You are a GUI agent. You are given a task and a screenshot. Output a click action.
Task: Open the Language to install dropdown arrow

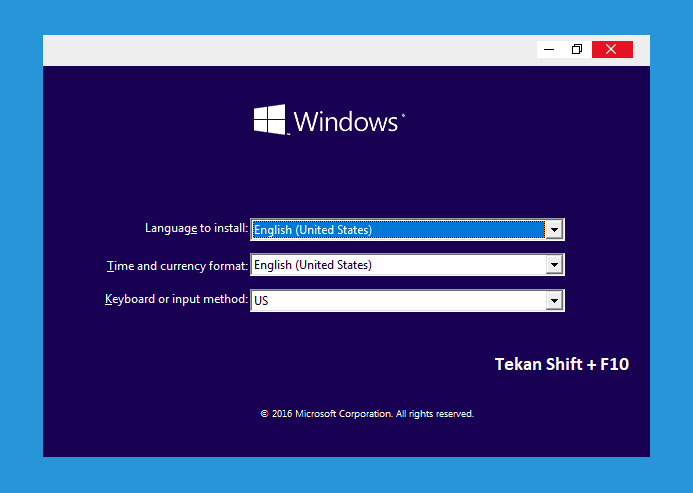coord(554,229)
